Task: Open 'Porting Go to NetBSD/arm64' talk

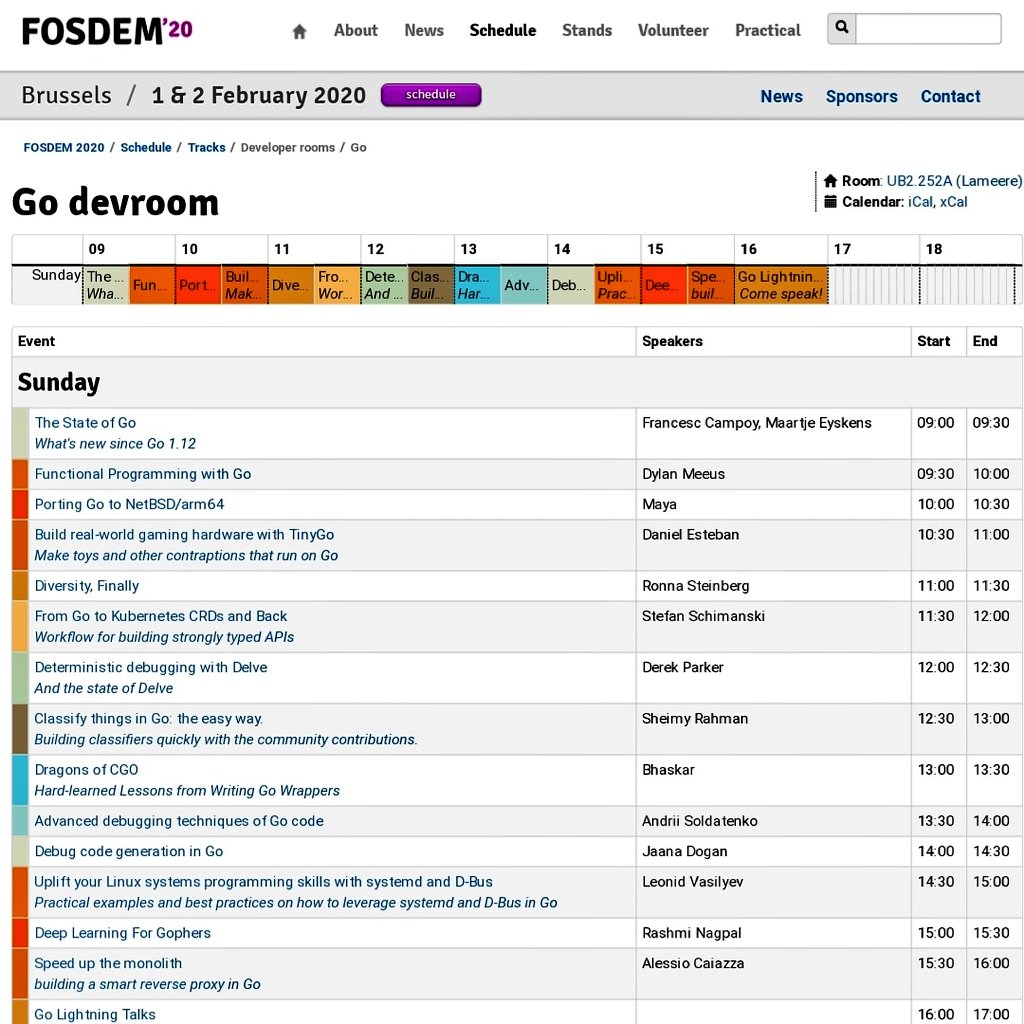Action: coord(129,504)
